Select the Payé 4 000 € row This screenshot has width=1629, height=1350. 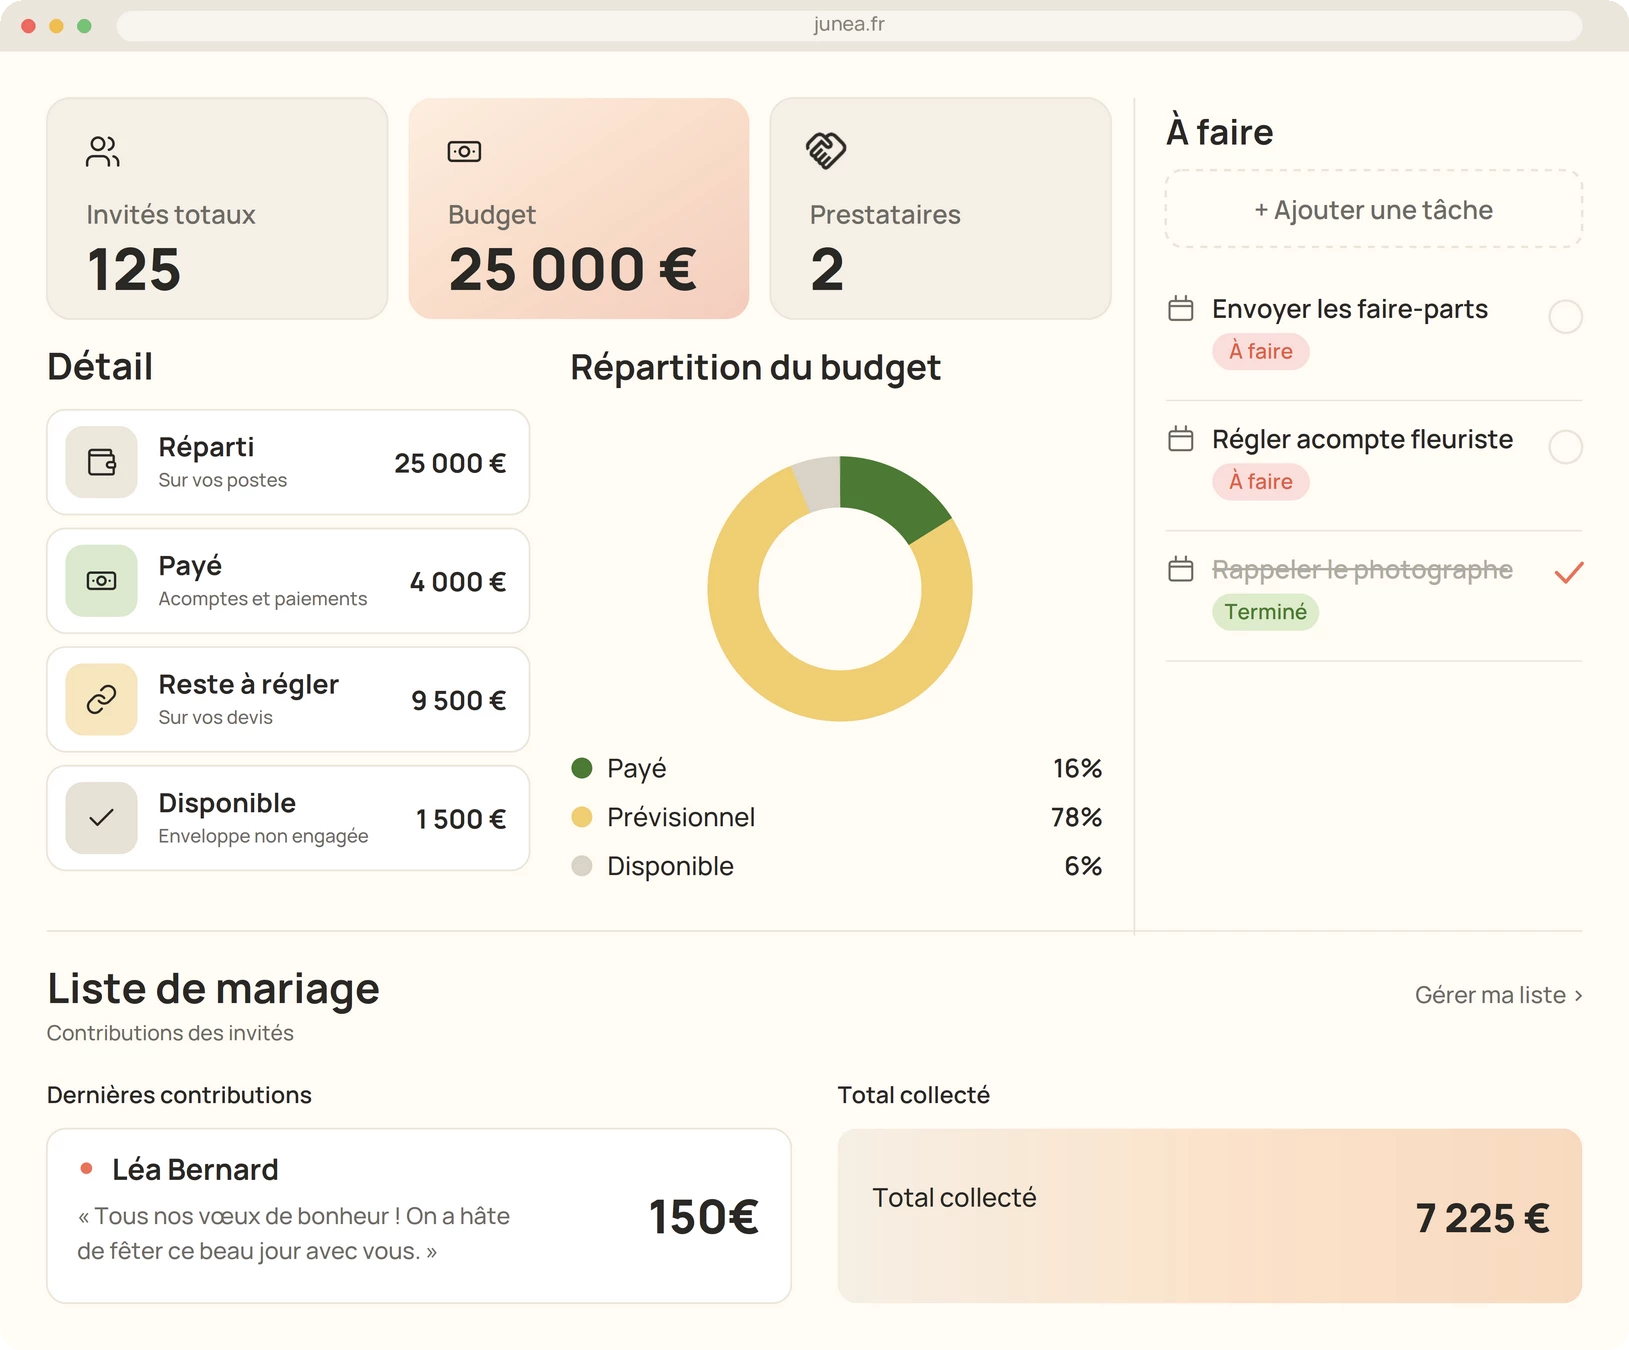pos(288,581)
